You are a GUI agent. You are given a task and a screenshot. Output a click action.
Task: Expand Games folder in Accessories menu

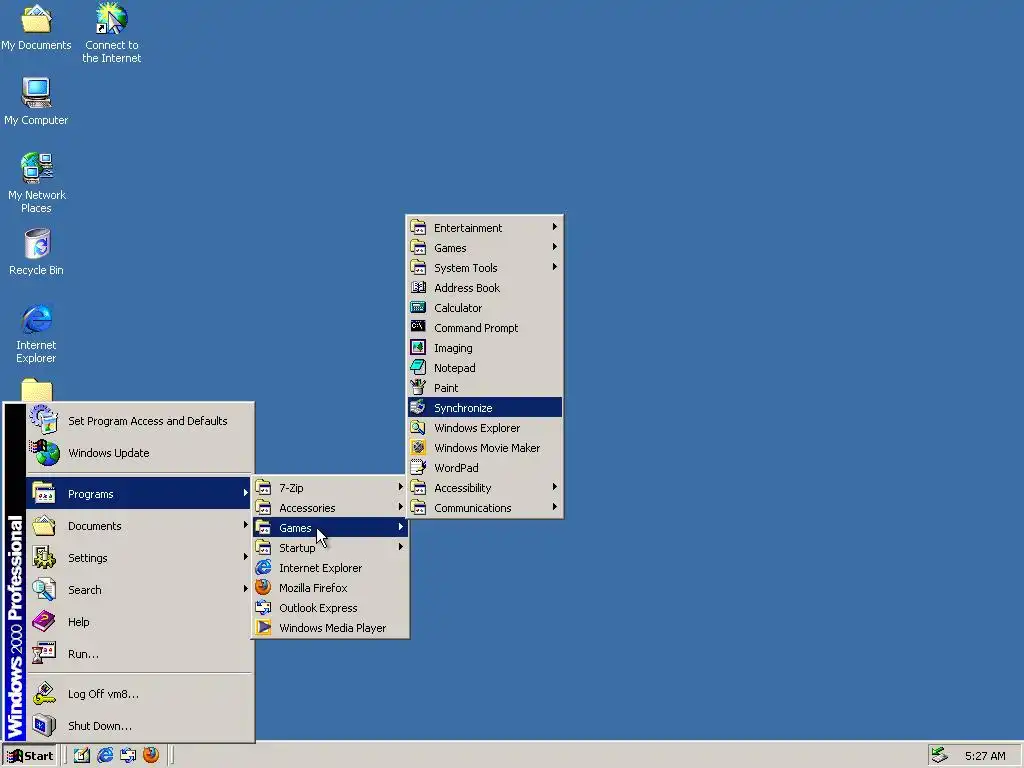point(485,248)
